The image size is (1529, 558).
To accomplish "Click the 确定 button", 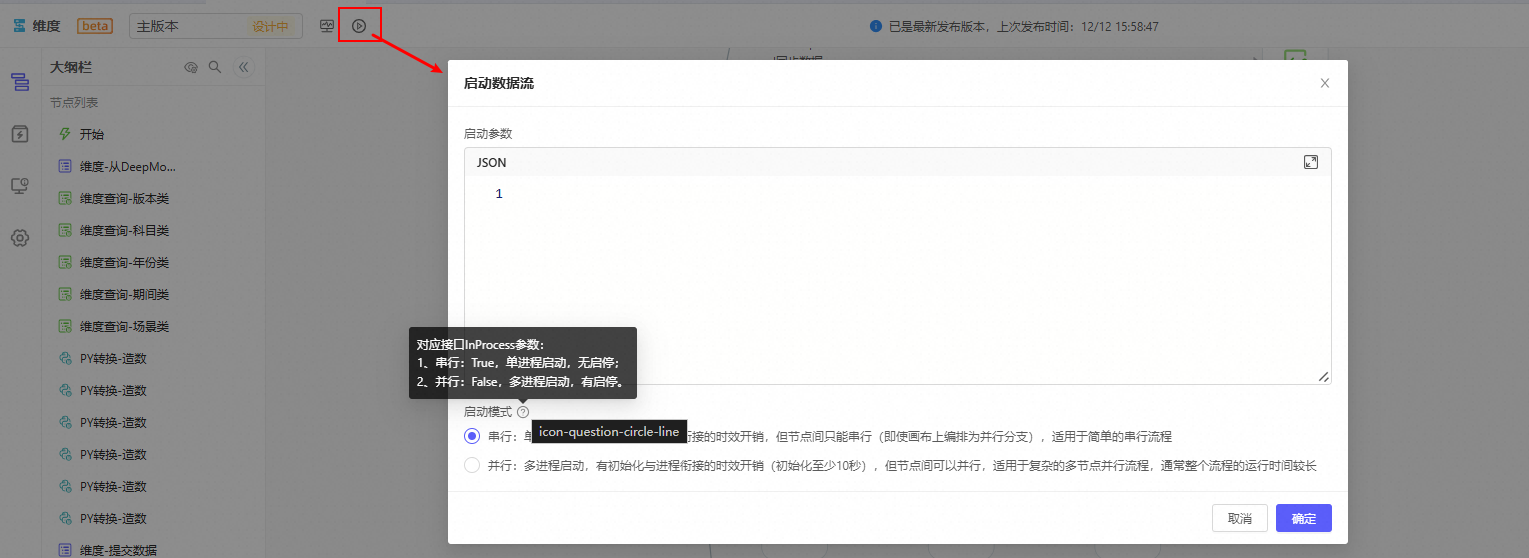I will (x=1303, y=518).
